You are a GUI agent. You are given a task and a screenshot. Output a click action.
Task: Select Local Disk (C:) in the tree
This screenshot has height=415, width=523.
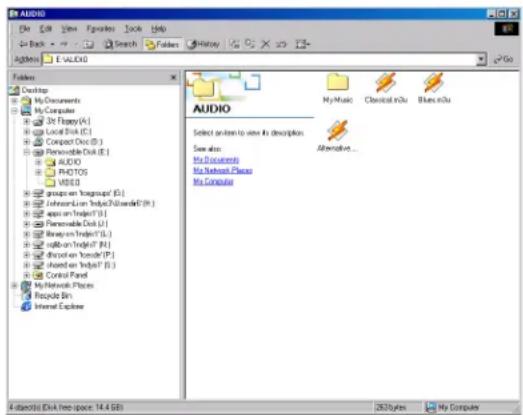tap(69, 131)
